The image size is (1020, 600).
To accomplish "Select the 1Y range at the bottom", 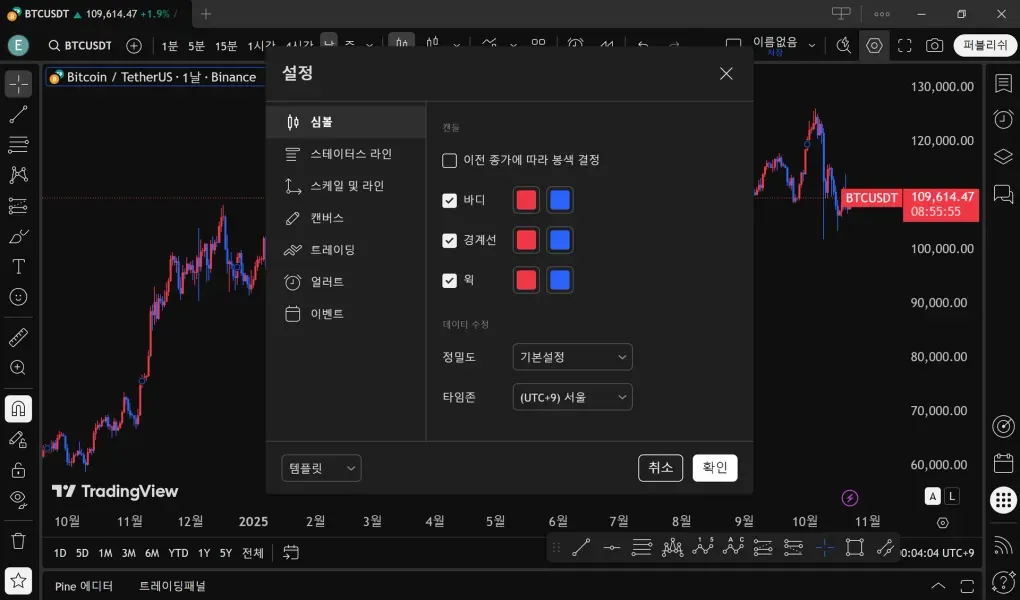I will coord(203,552).
